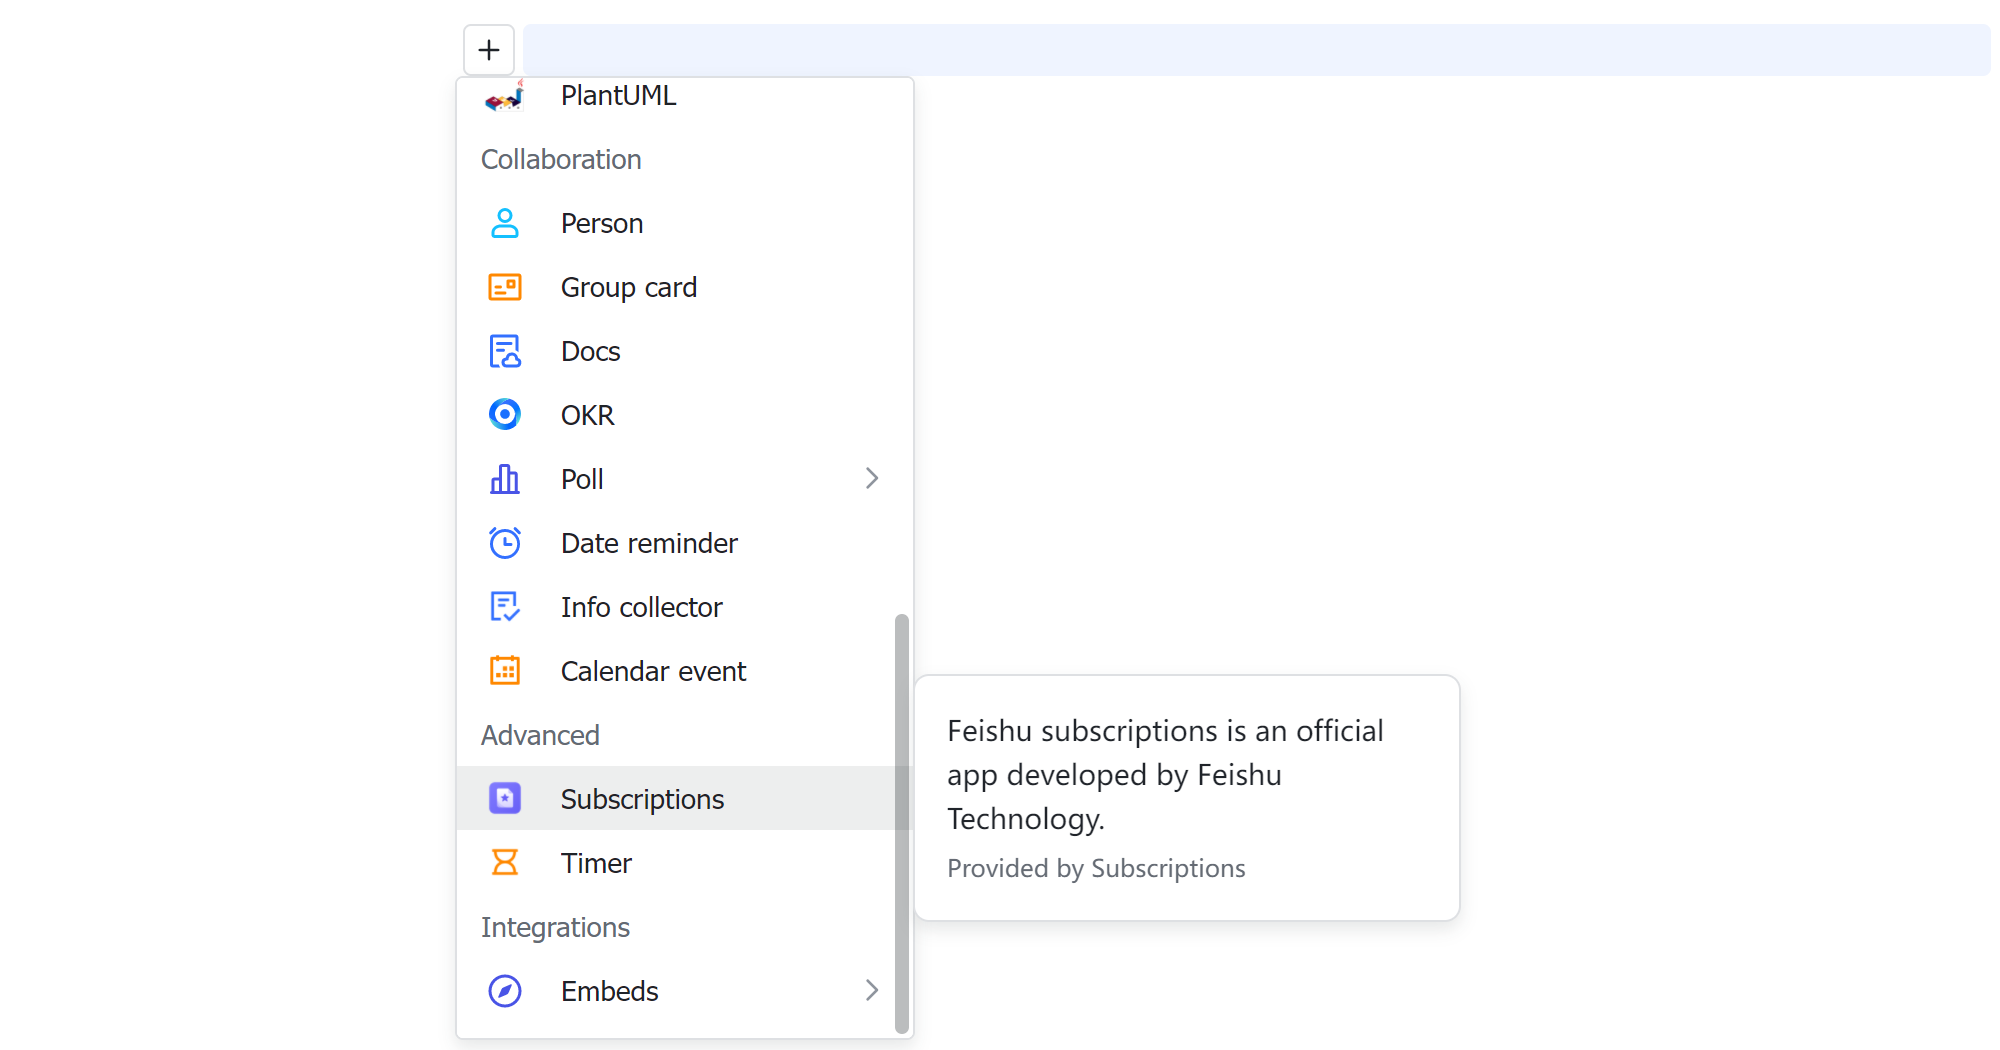Click the Advanced section header
Screen dimensions: 2000x1050
coord(540,736)
